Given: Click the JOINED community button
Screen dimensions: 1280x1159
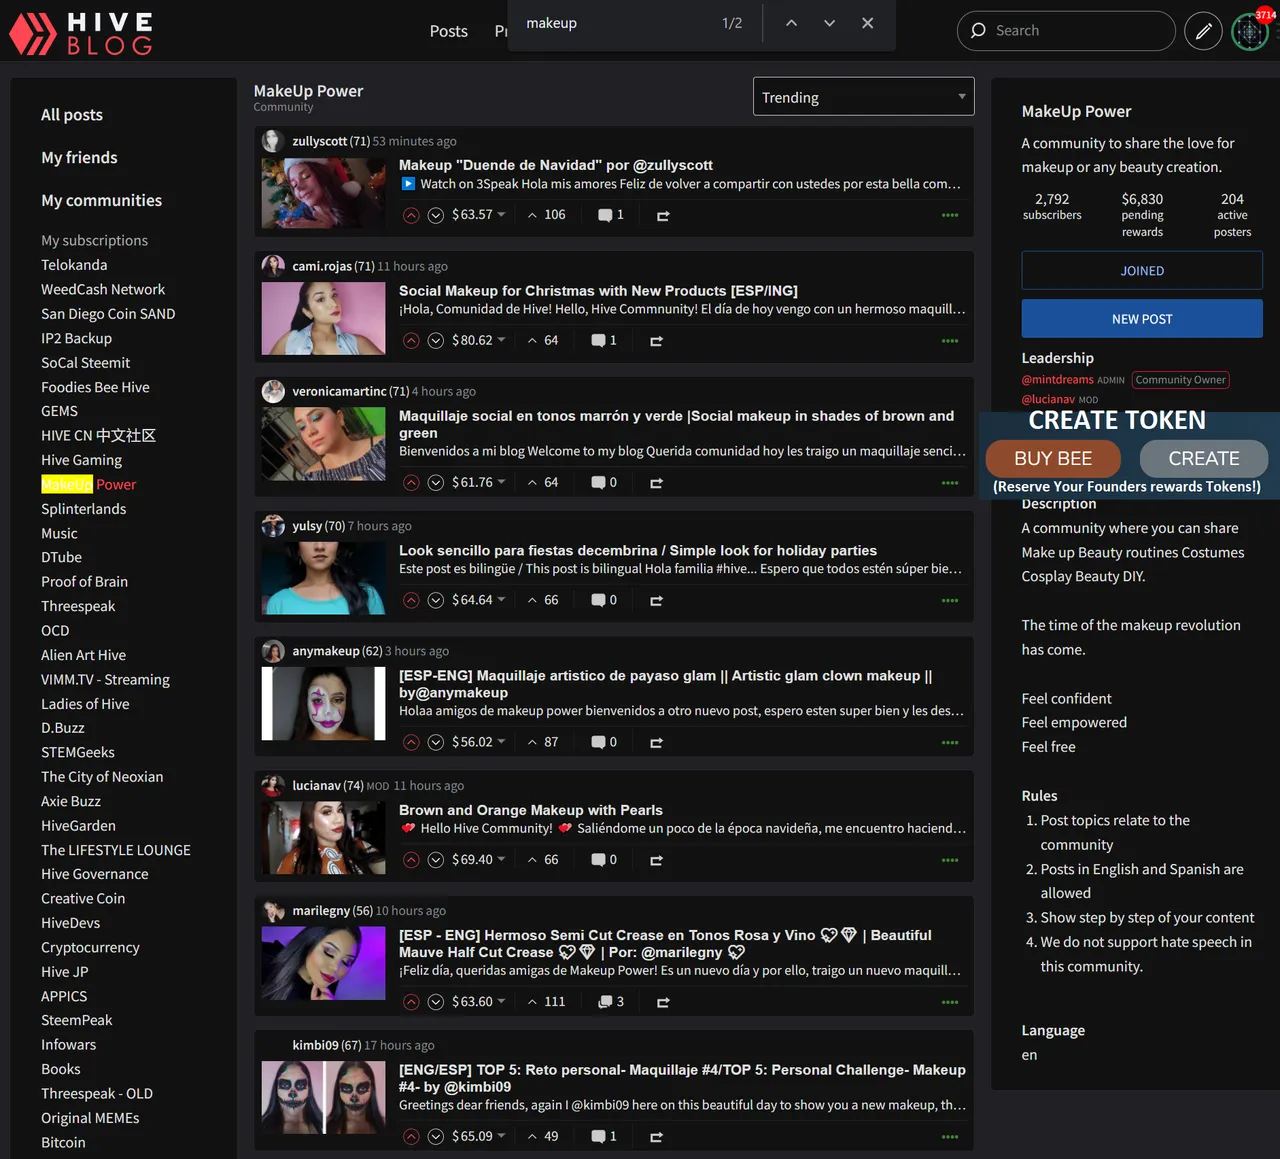Looking at the screenshot, I should click(x=1142, y=271).
